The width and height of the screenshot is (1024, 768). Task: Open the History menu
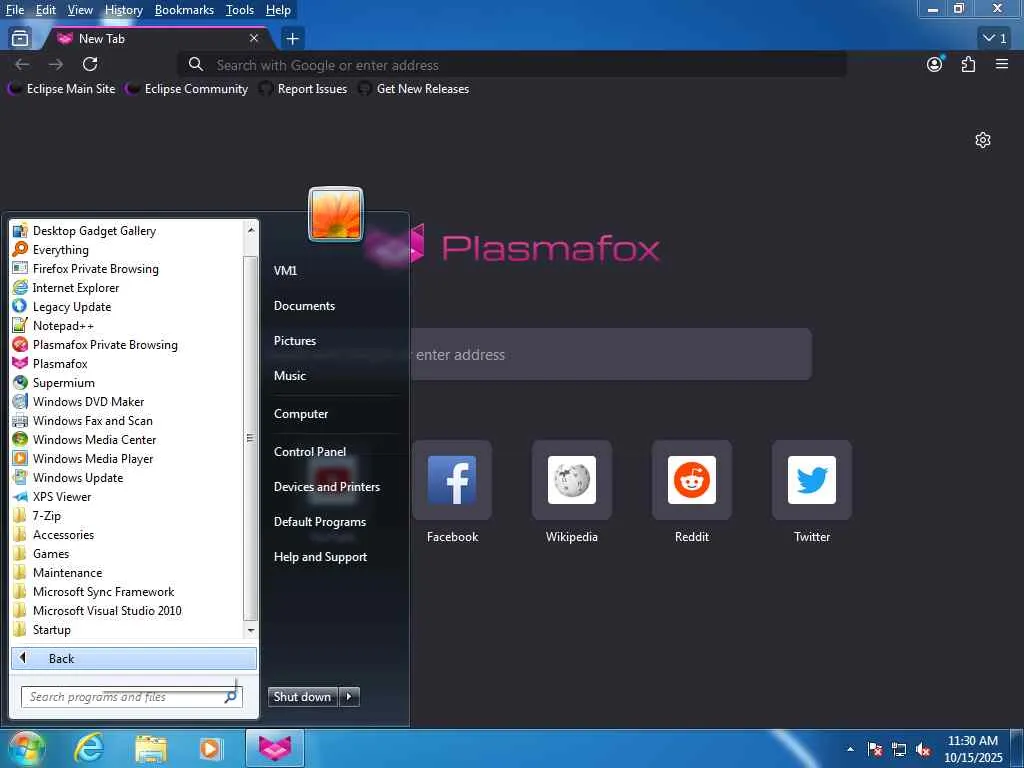pyautogui.click(x=123, y=10)
